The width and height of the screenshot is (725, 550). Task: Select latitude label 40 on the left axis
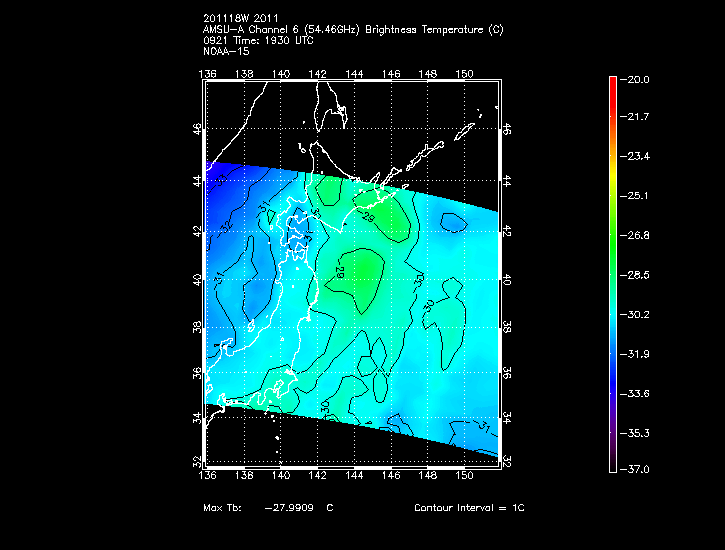pyautogui.click(x=198, y=280)
